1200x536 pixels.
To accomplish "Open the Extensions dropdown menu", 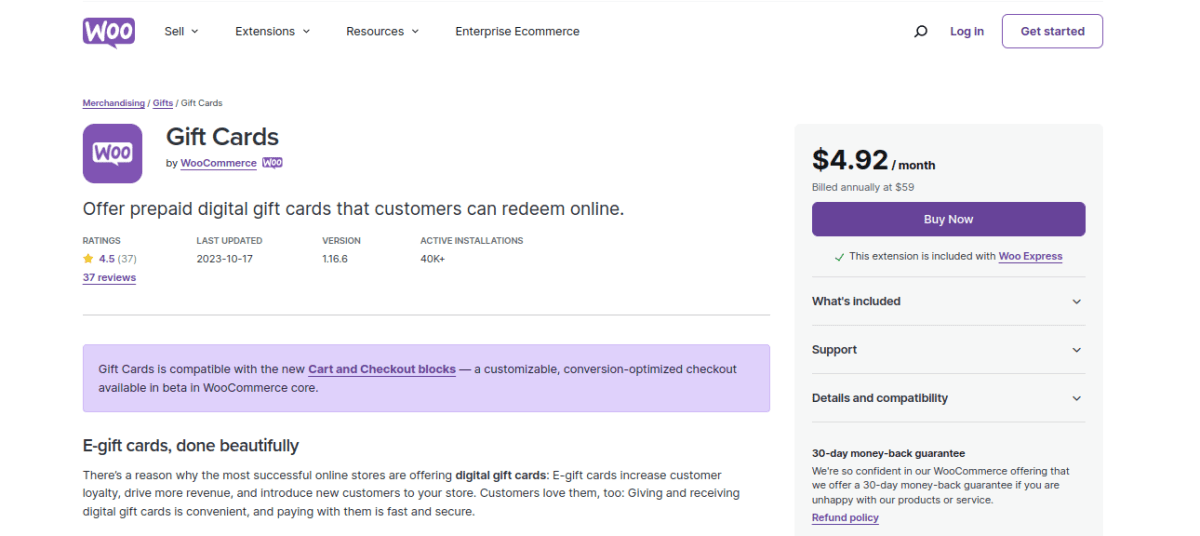I will click(272, 32).
